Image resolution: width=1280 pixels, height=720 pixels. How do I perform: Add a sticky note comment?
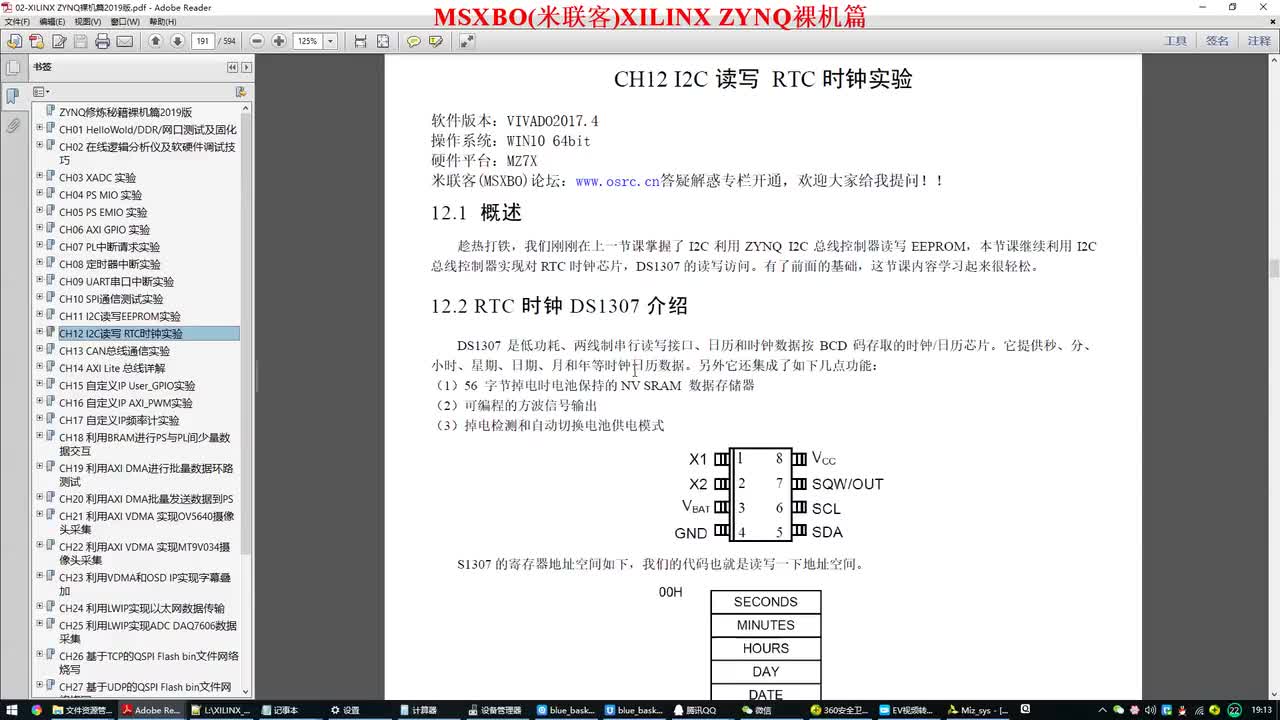click(x=413, y=41)
